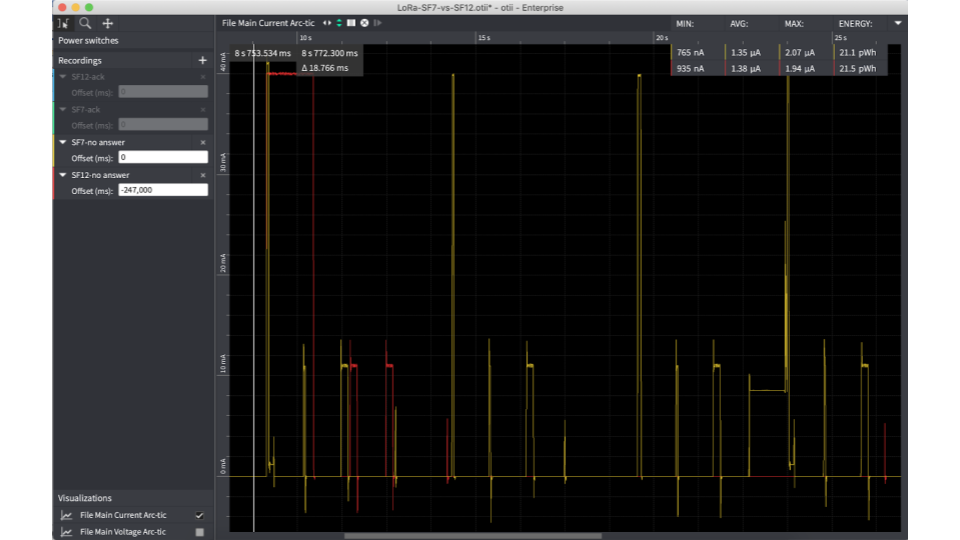Select the cursor selection tool
This screenshot has height=540, width=960.
click(63, 23)
